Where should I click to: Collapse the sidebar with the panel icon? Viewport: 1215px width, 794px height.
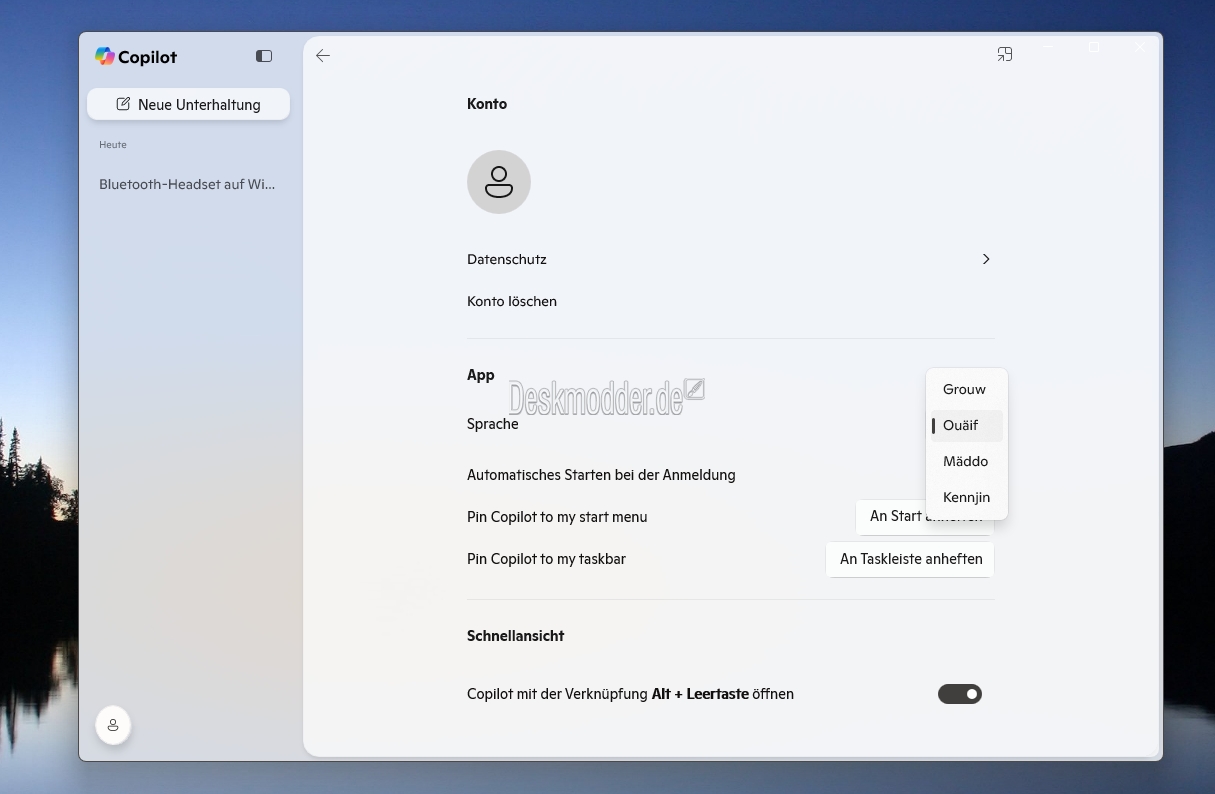pos(264,56)
